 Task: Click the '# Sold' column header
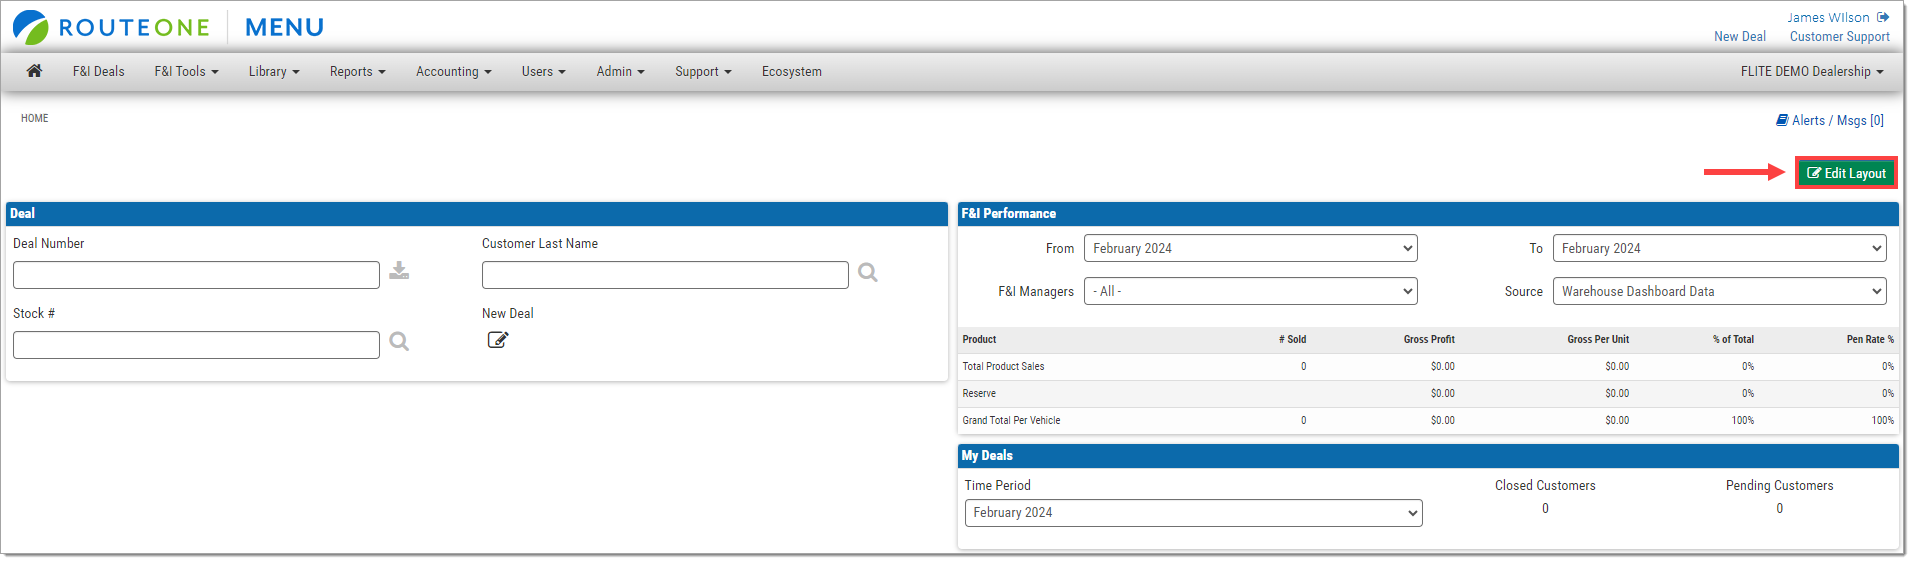pos(1292,339)
